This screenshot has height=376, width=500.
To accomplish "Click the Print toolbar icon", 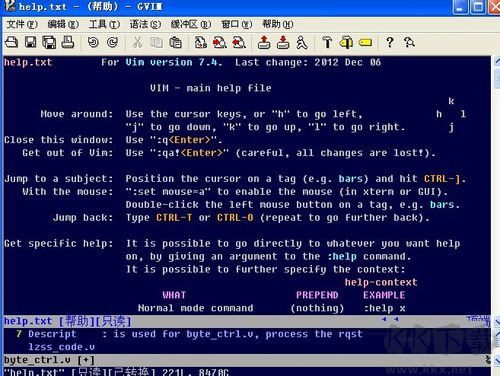I will (x=68, y=42).
